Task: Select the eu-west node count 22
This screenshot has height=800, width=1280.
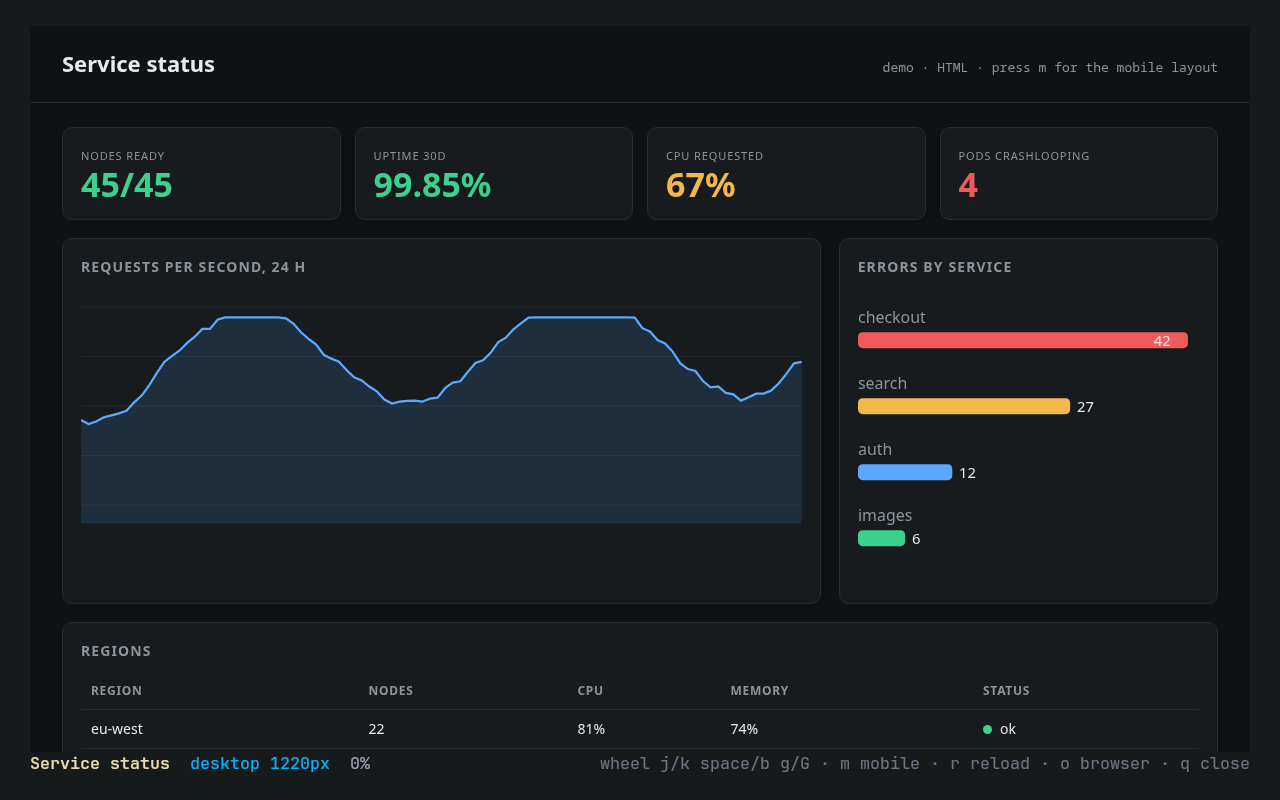Action: click(x=377, y=729)
